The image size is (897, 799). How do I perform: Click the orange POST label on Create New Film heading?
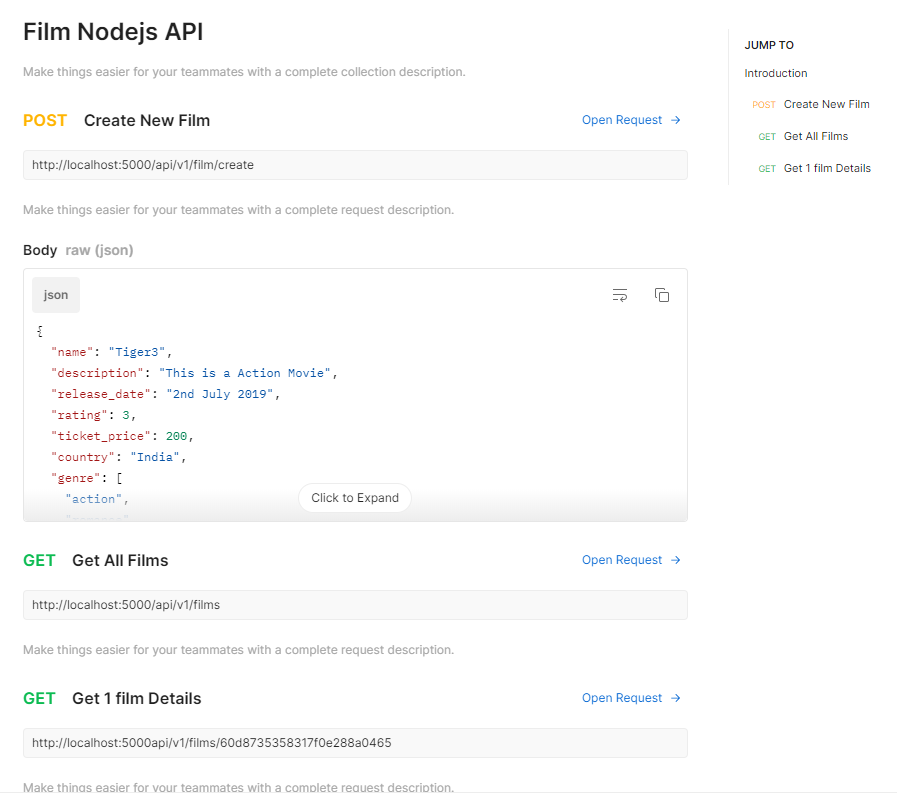point(45,120)
